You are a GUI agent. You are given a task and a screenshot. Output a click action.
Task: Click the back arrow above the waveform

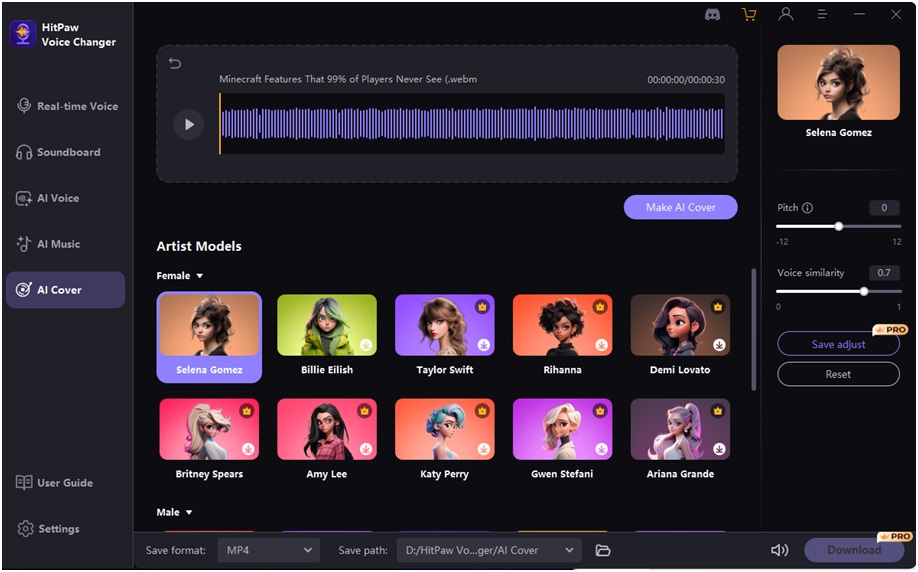pyautogui.click(x=175, y=63)
